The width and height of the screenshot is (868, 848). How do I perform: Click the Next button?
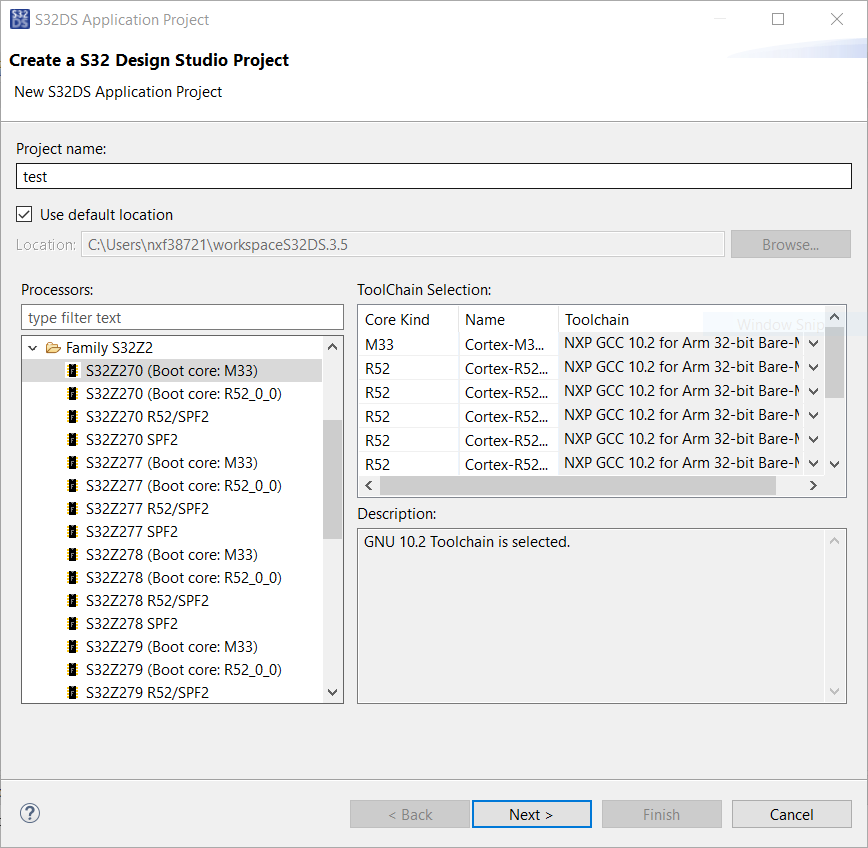click(x=531, y=814)
